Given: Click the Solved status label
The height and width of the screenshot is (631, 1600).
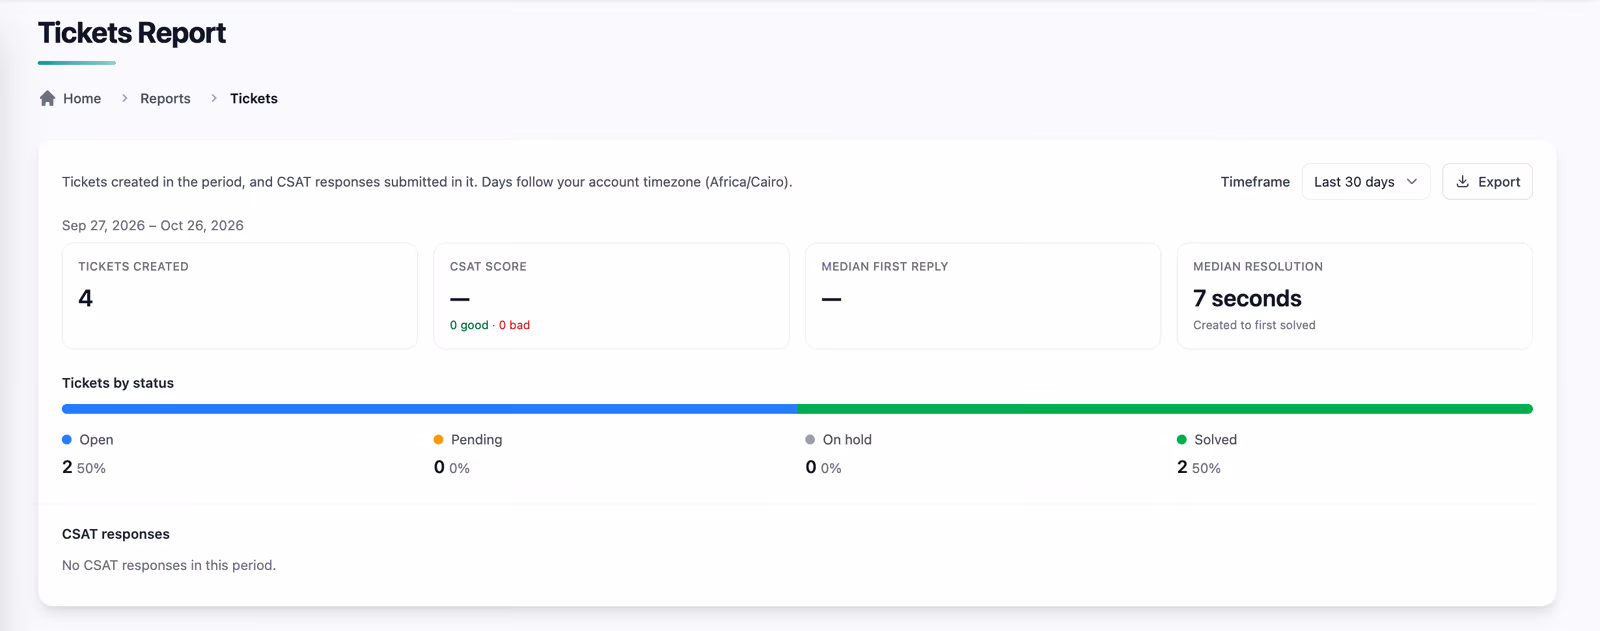Looking at the screenshot, I should tap(1215, 439).
